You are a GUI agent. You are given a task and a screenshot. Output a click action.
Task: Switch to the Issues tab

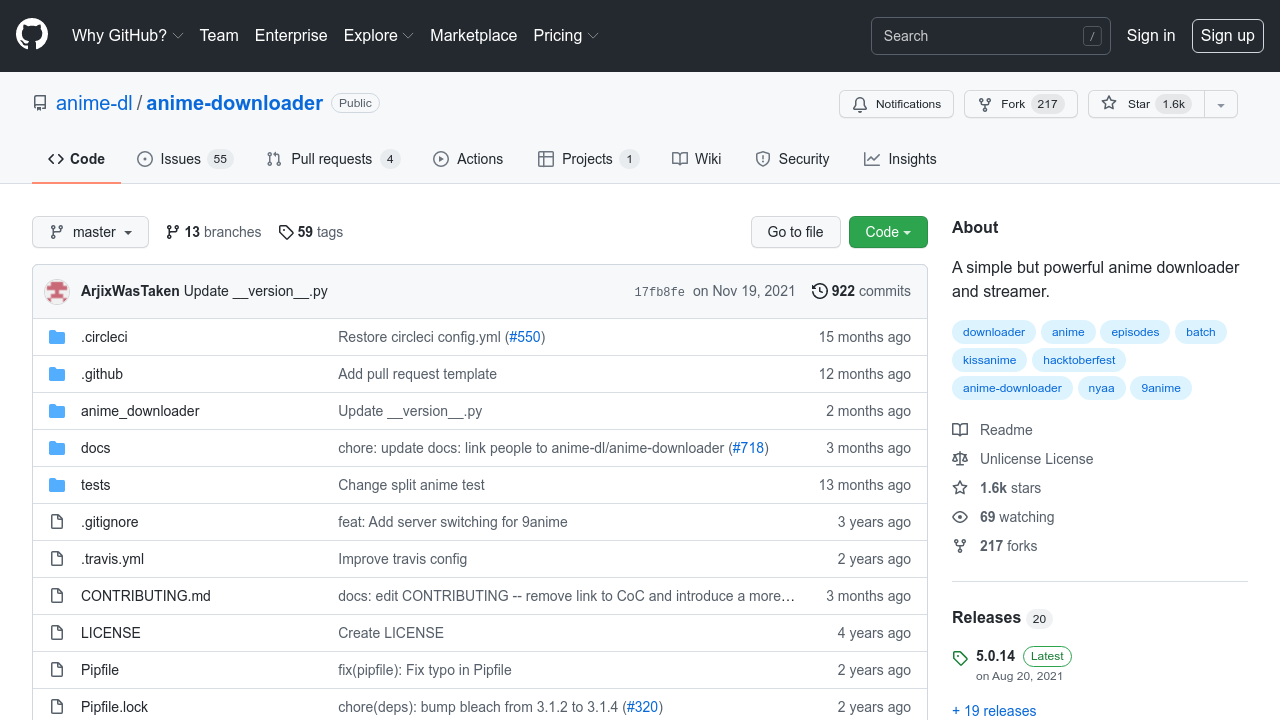184,159
